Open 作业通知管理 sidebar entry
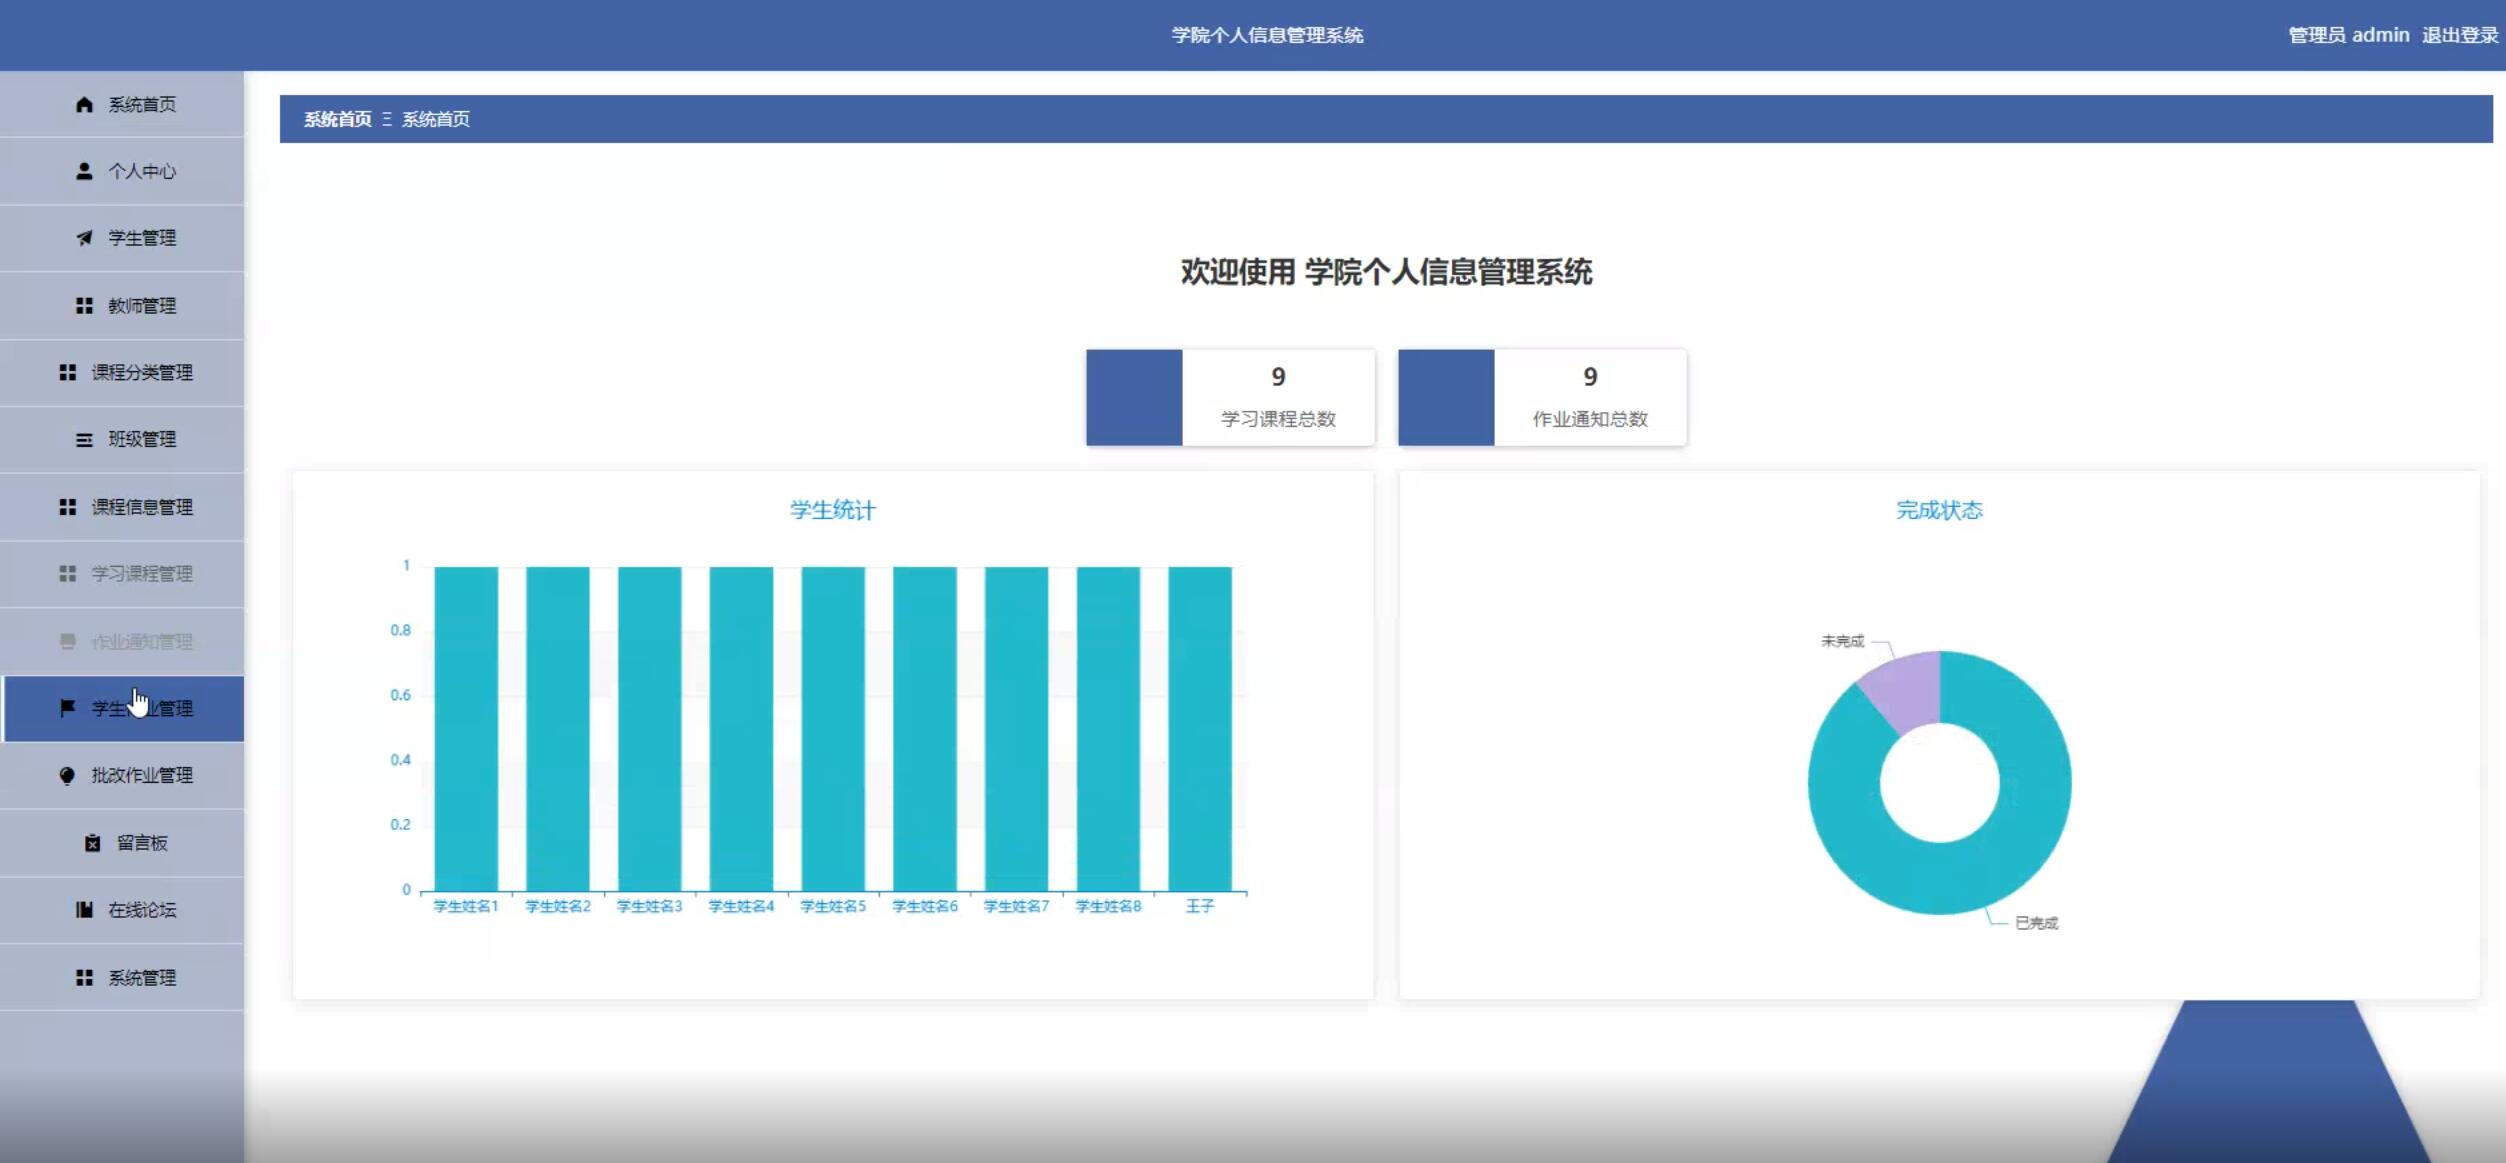 point(122,641)
